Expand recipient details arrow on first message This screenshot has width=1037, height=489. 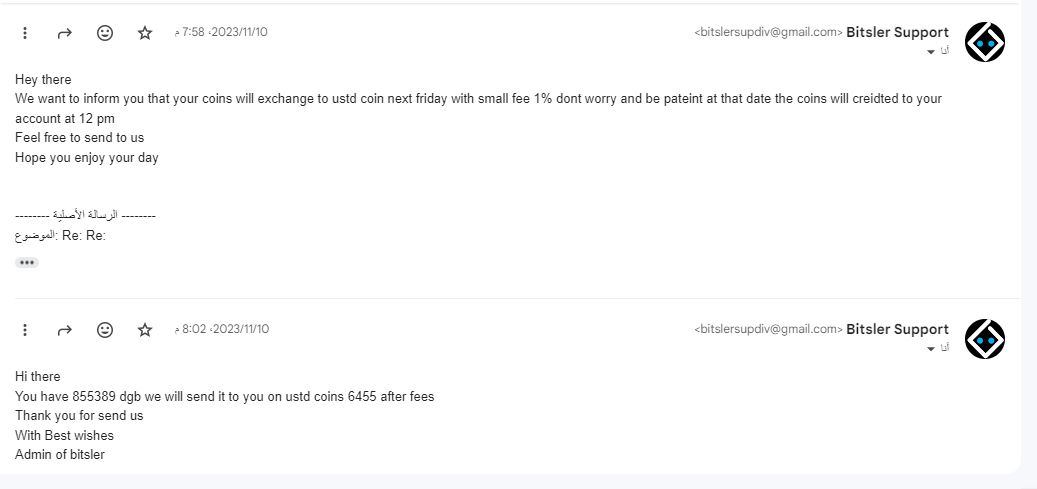point(931,51)
